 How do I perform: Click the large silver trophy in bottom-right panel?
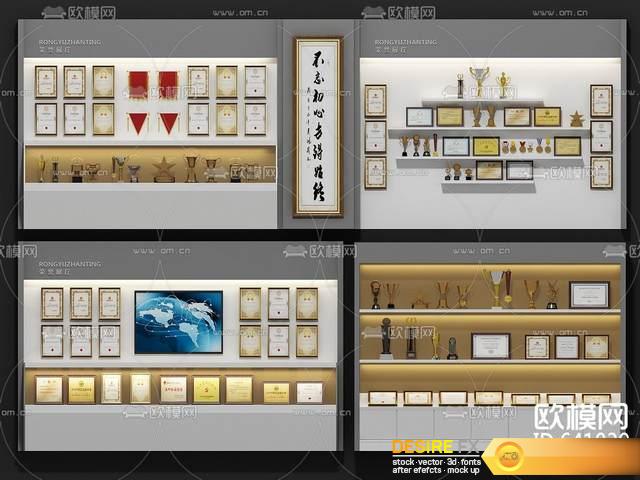[495, 288]
